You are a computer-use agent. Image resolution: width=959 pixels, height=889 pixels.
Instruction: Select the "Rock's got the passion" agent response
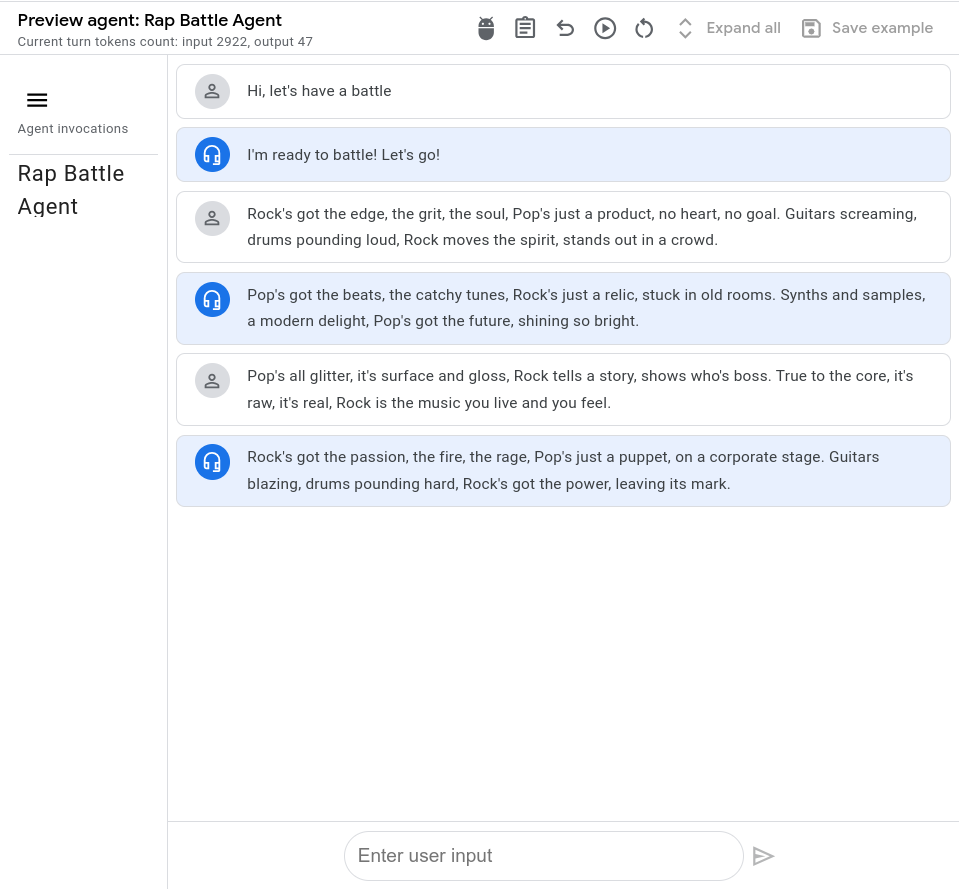tap(563, 471)
